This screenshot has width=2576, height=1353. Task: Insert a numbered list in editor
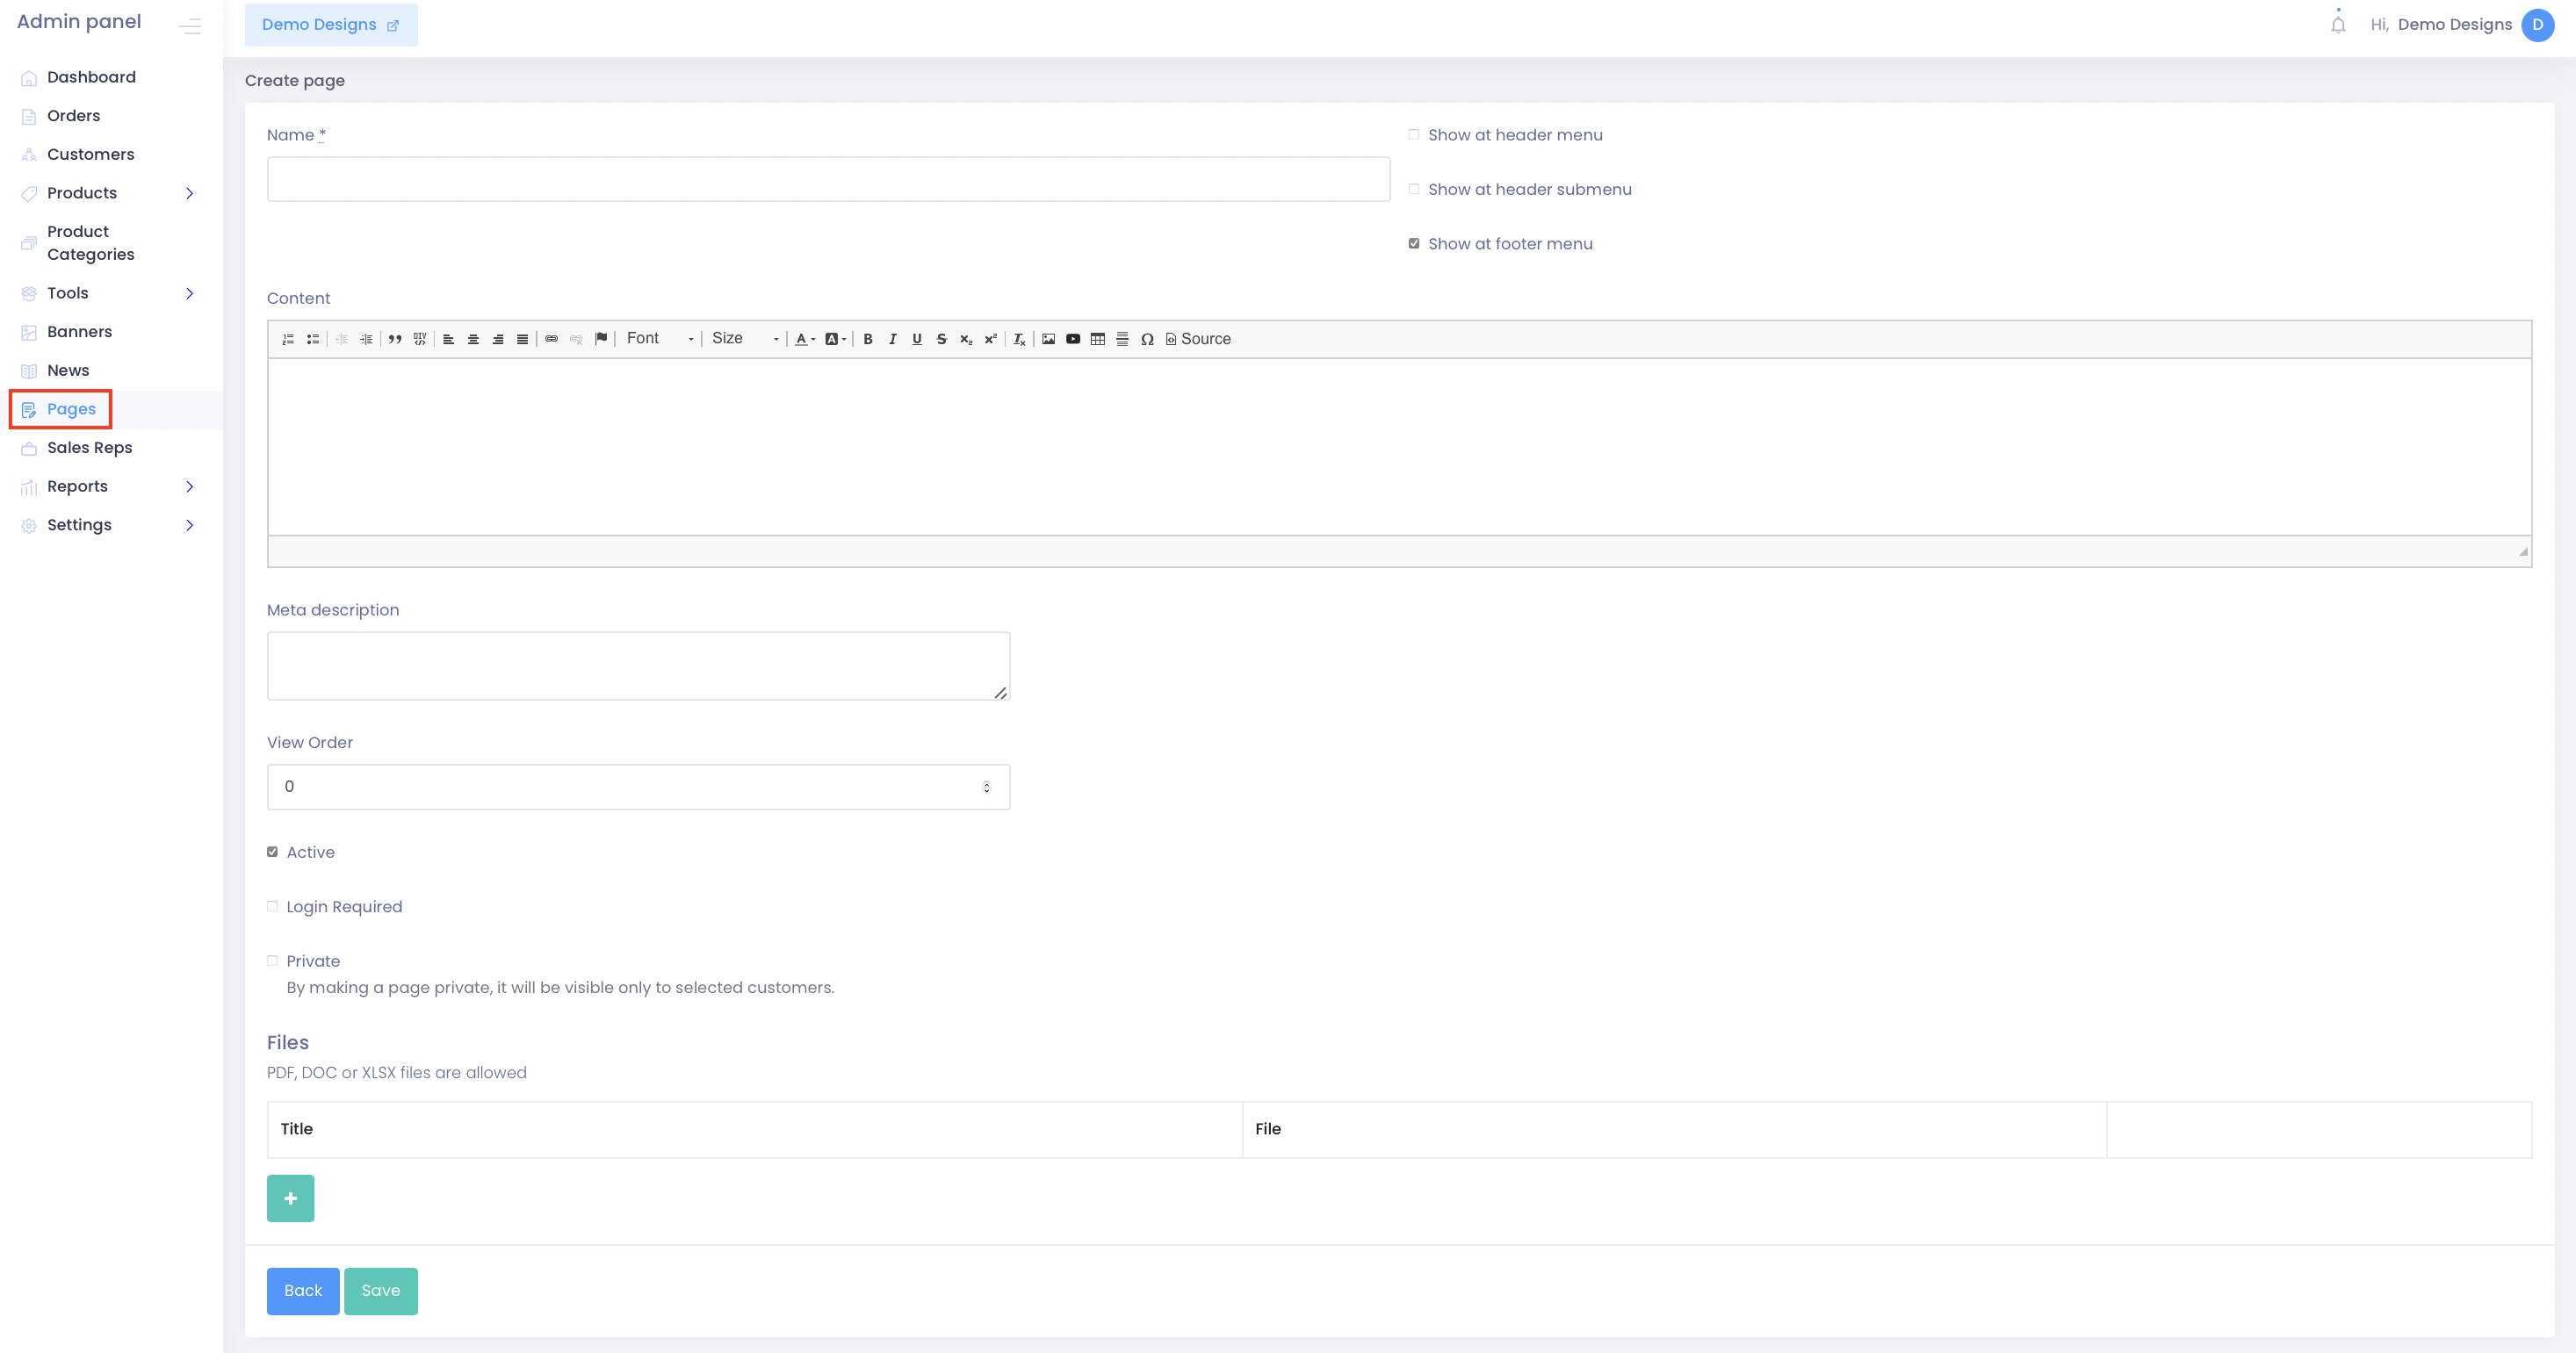coord(288,339)
